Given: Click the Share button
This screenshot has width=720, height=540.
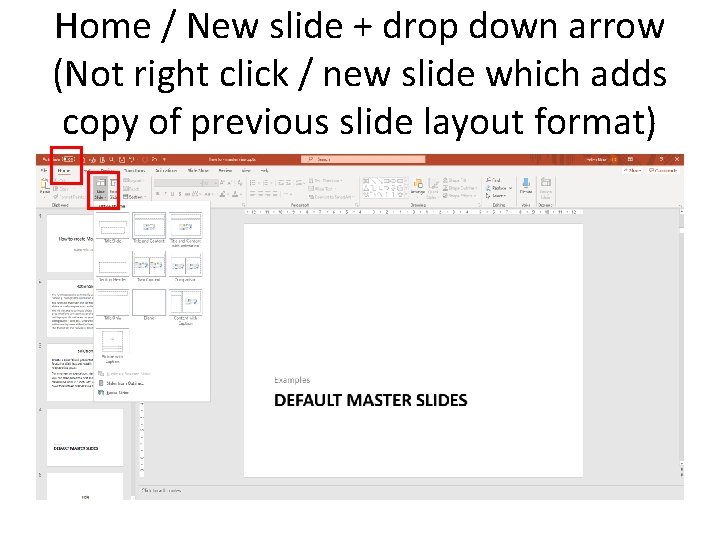Looking at the screenshot, I should [x=632, y=170].
